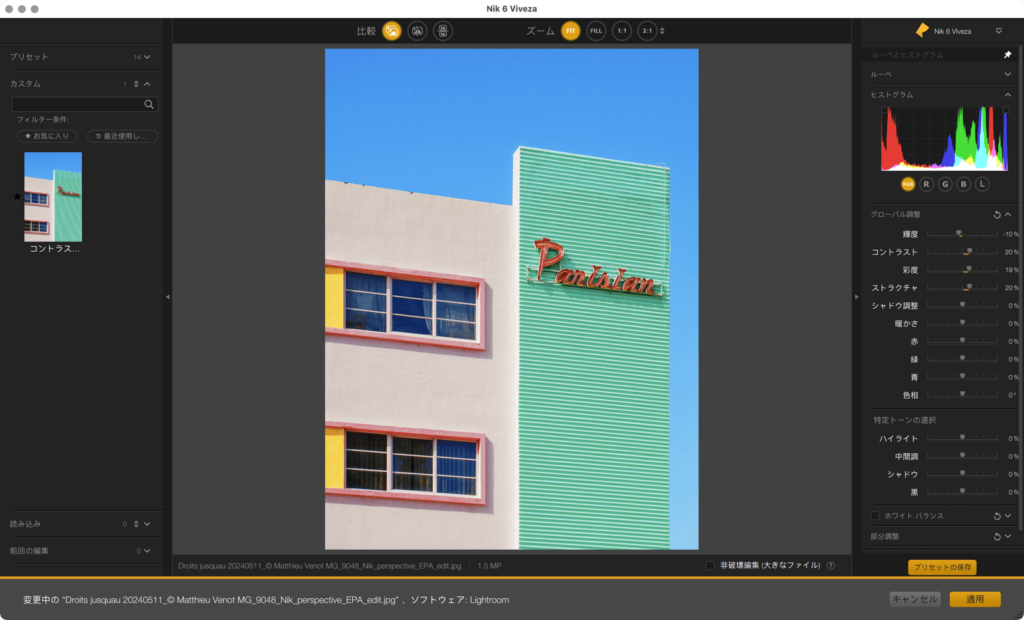Reset the ホワイト バランス section
The image size is (1024, 620).
997,516
